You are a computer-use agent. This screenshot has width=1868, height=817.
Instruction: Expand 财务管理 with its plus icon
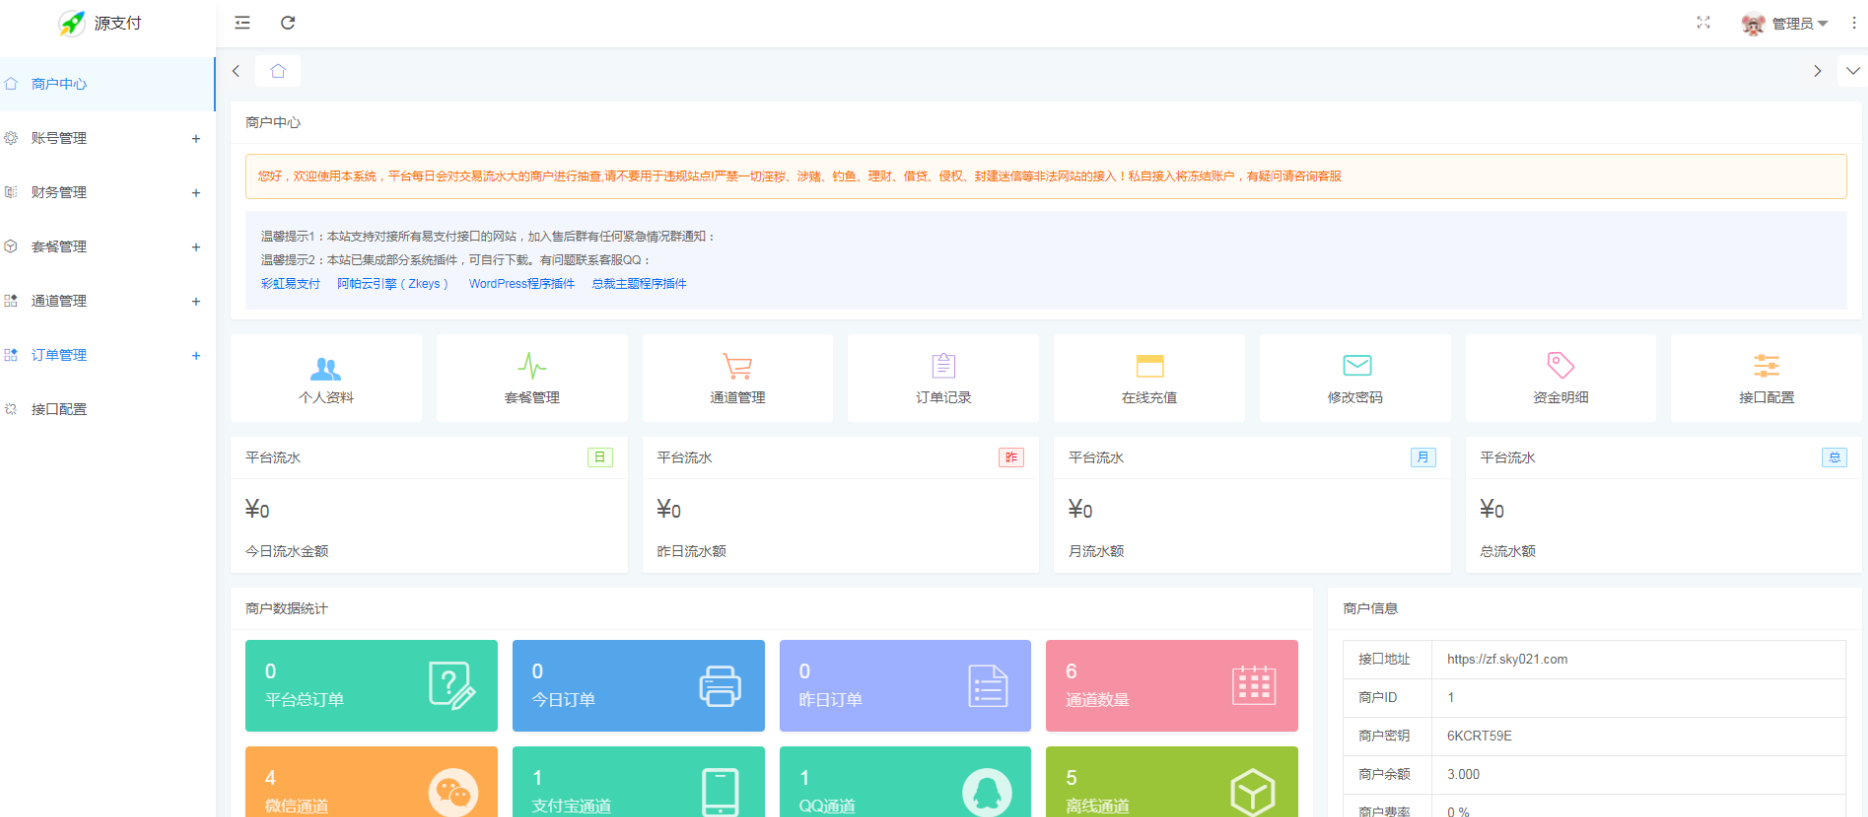click(196, 193)
